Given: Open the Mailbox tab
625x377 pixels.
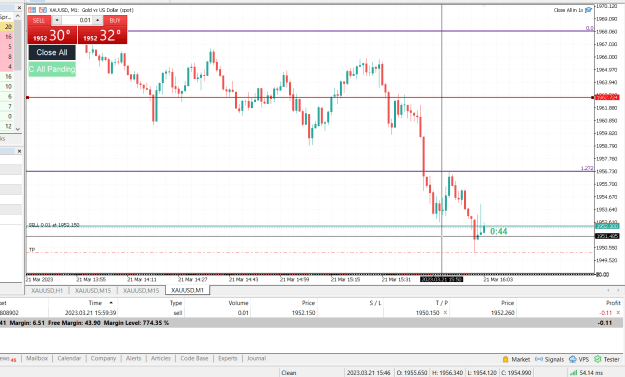Looking at the screenshot, I should [x=37, y=359].
